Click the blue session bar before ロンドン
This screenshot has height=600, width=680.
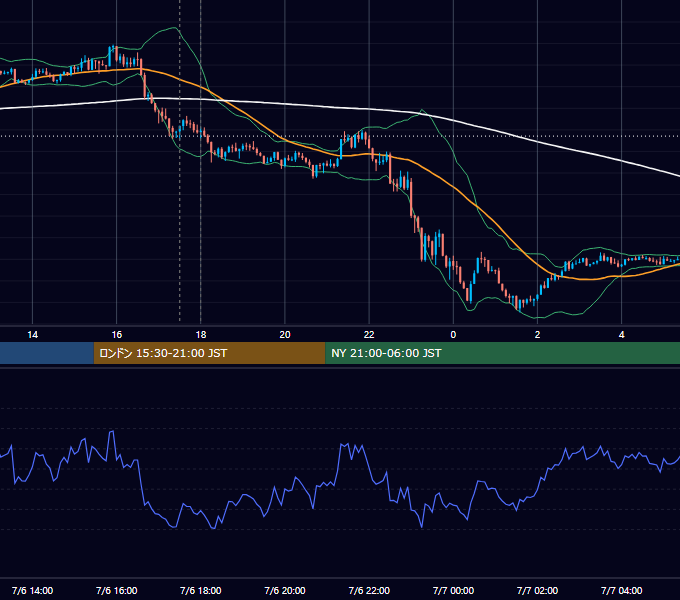(x=47, y=353)
